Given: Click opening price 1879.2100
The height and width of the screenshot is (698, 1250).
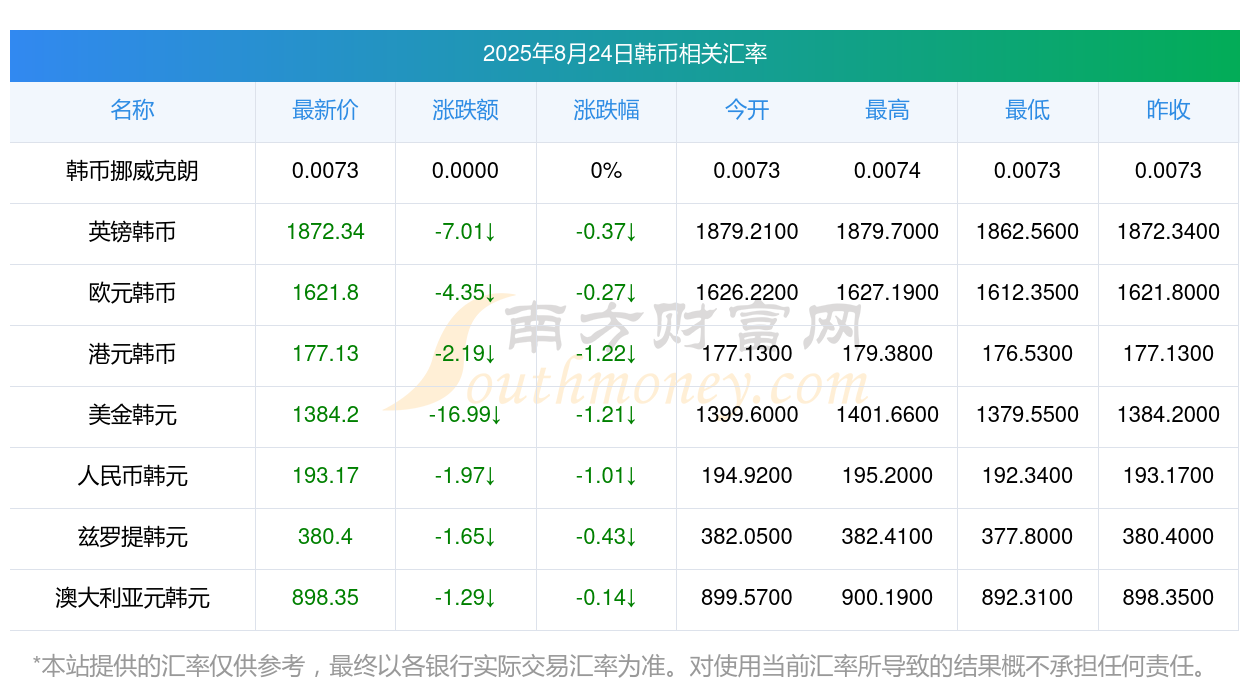Looking at the screenshot, I should pos(747,232).
